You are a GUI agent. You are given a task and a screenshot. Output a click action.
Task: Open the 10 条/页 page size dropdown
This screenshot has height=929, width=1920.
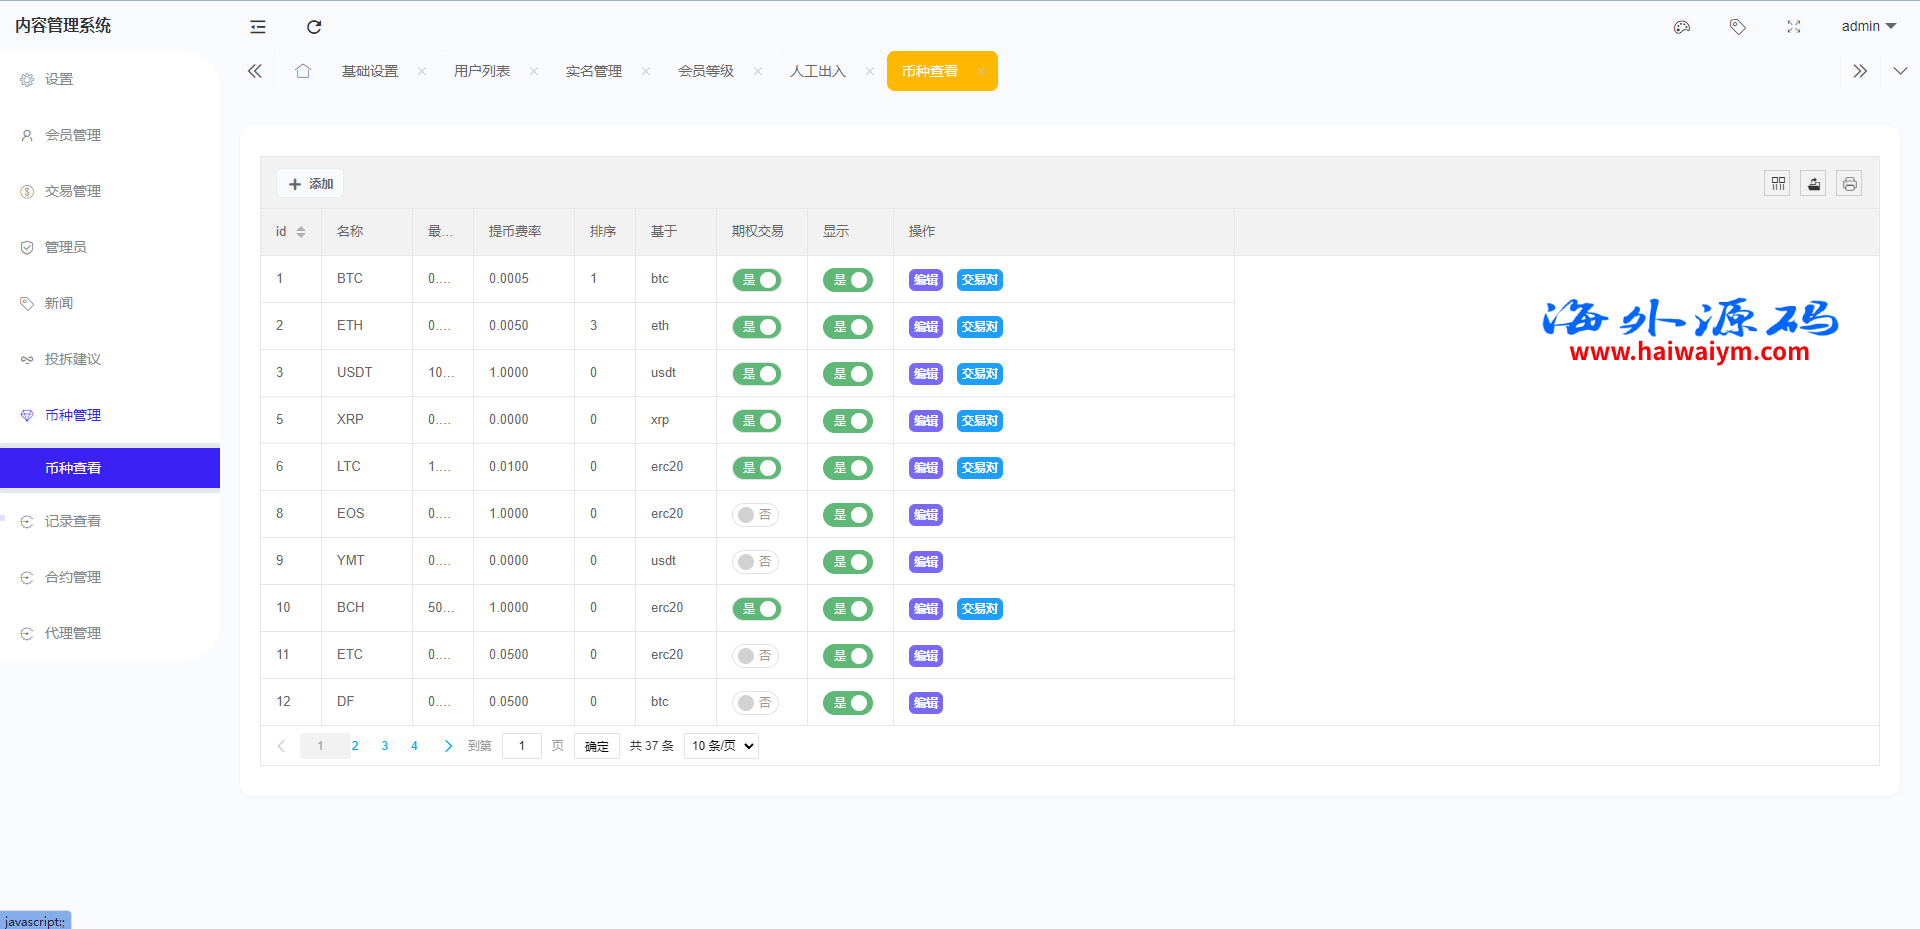[x=722, y=746]
